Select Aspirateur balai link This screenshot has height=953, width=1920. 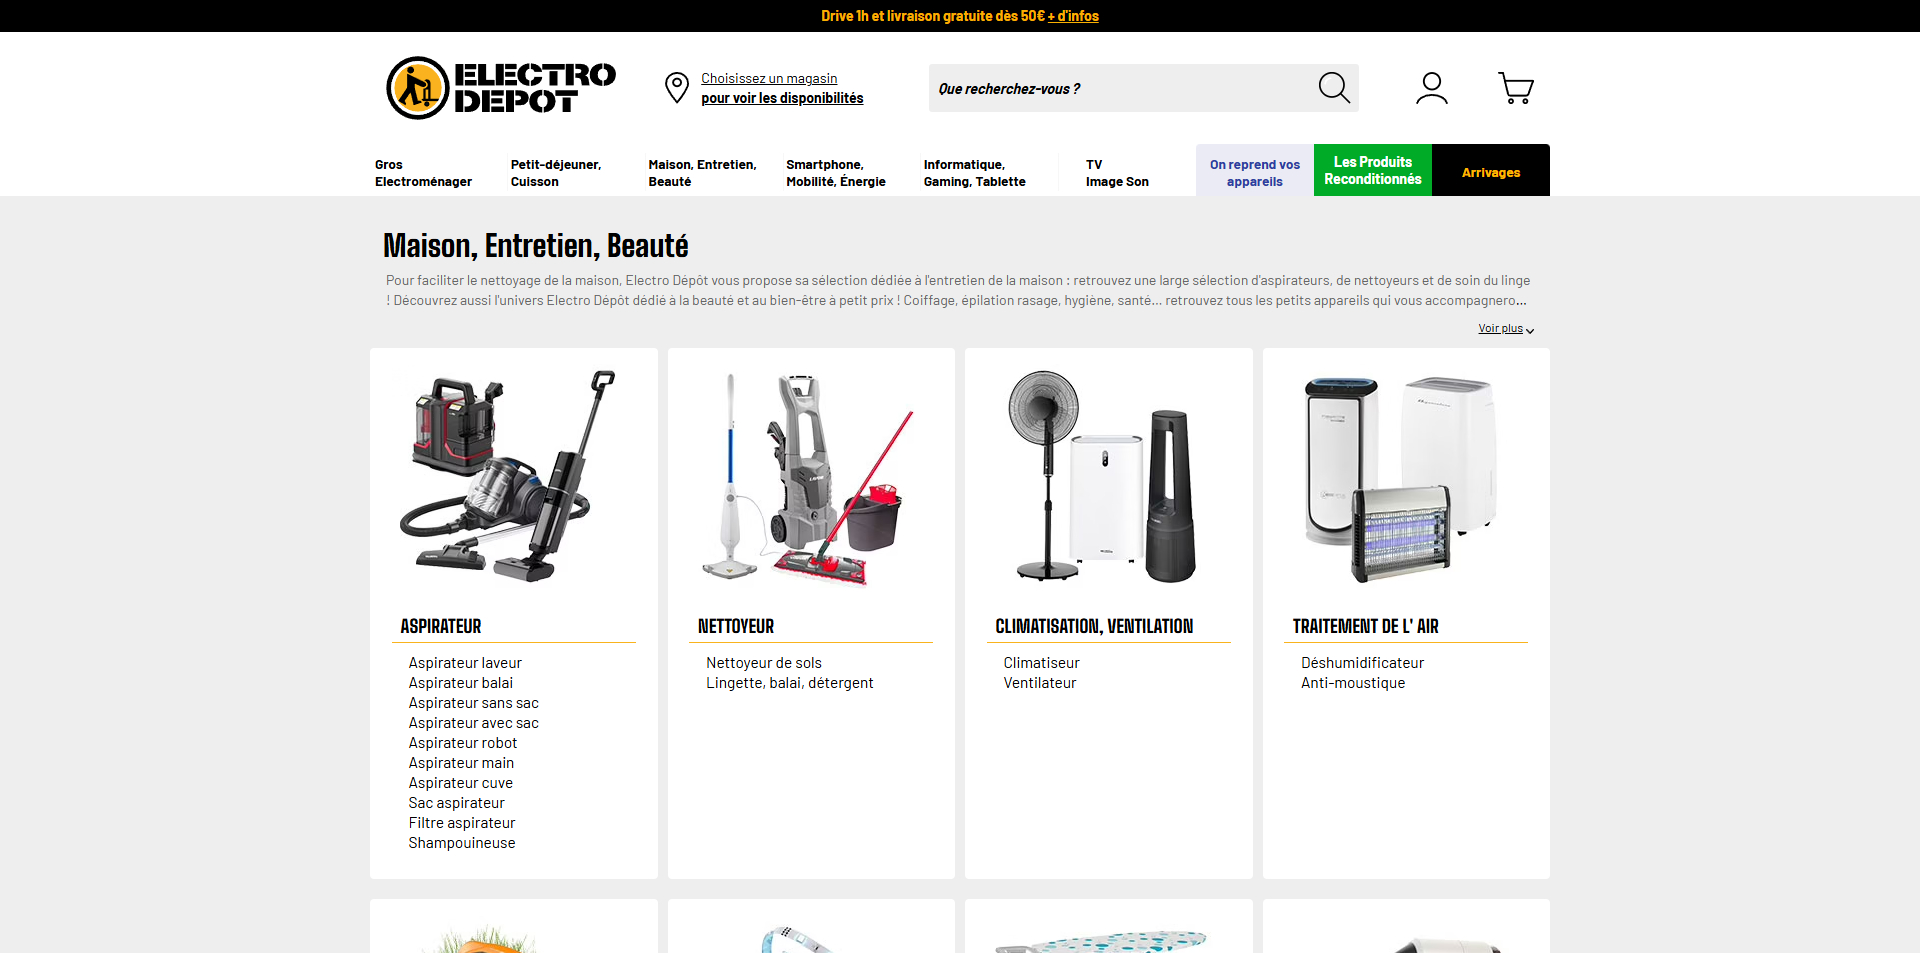(461, 683)
